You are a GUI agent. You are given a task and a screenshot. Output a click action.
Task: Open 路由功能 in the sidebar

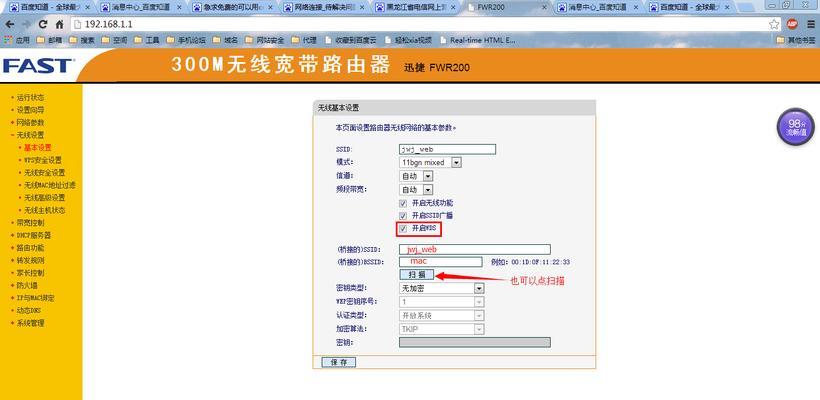30,248
